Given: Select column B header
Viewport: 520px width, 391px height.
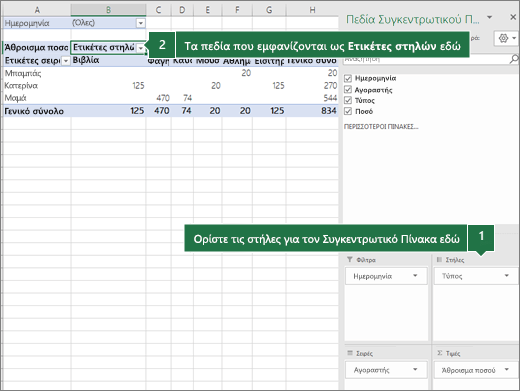Looking at the screenshot, I should click(x=108, y=10).
